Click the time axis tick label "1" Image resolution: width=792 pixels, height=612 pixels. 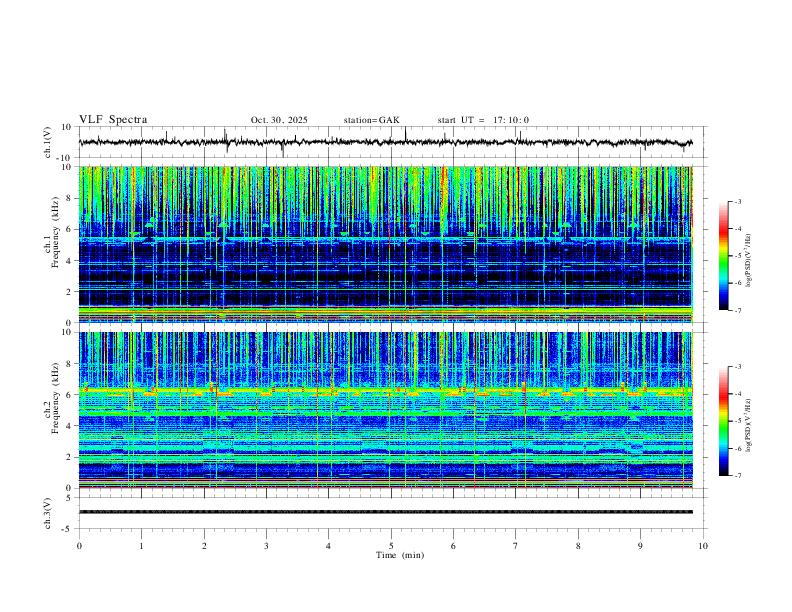141,546
